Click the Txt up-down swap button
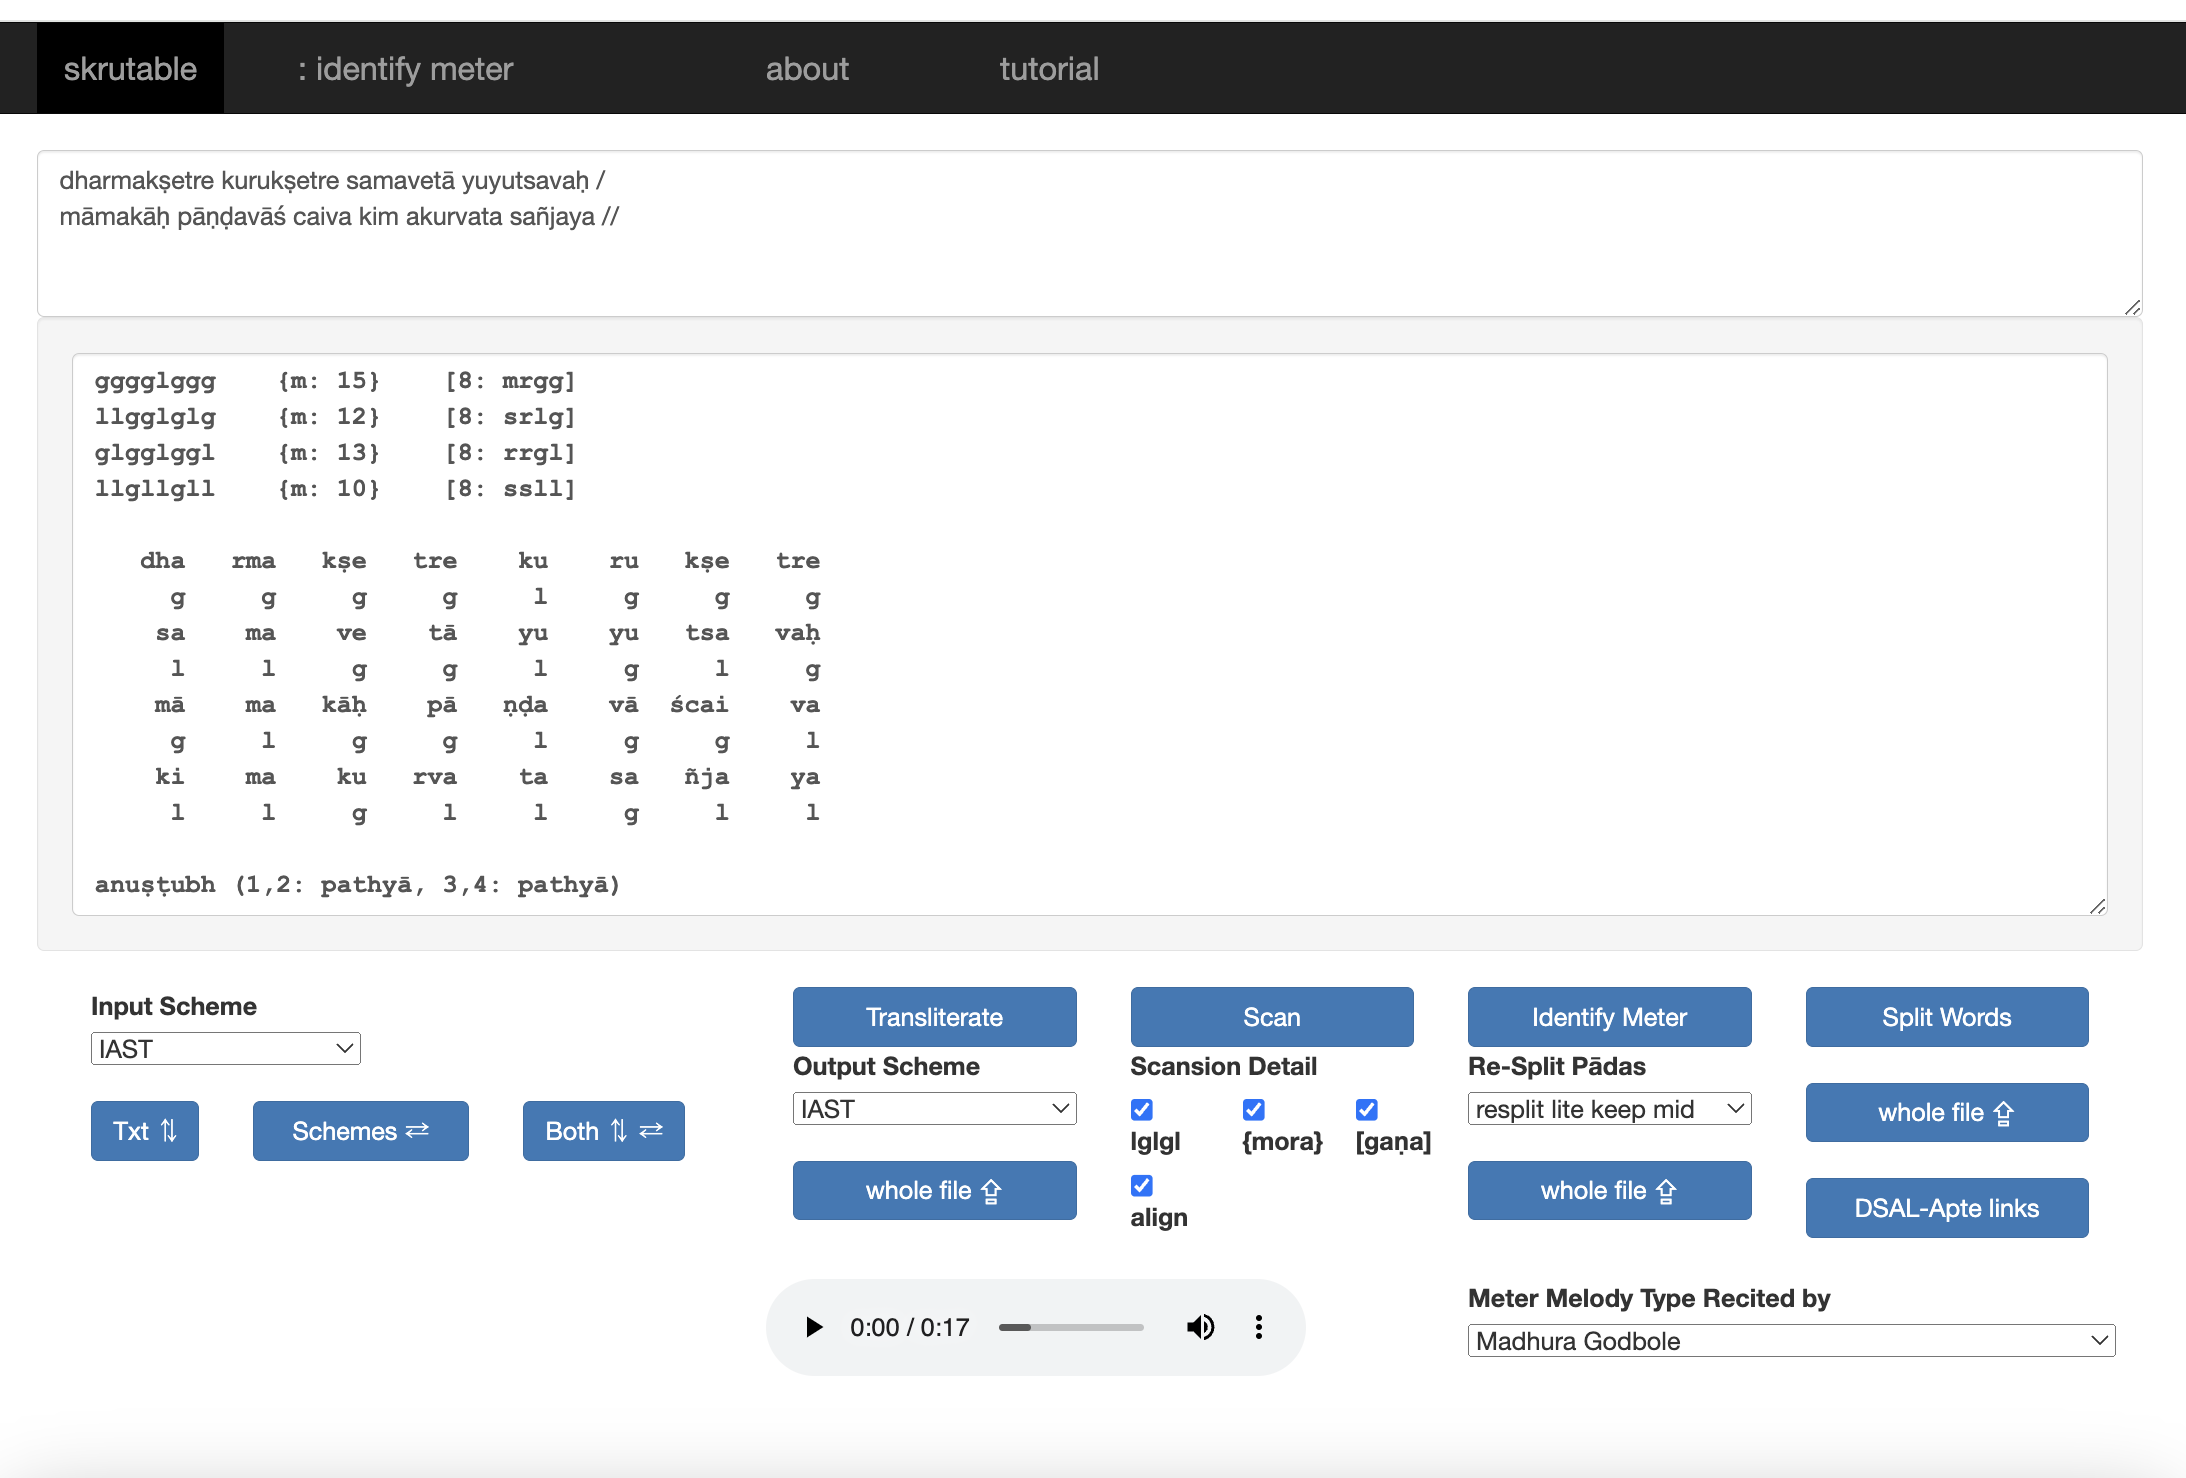 click(x=145, y=1131)
